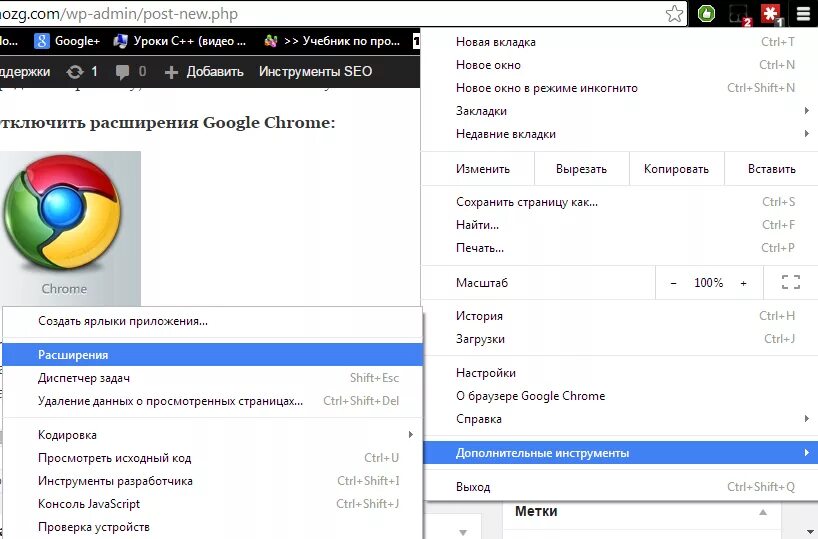Select Проверка устройств
Image resolution: width=818 pixels, height=539 pixels.
pyautogui.click(x=212, y=526)
